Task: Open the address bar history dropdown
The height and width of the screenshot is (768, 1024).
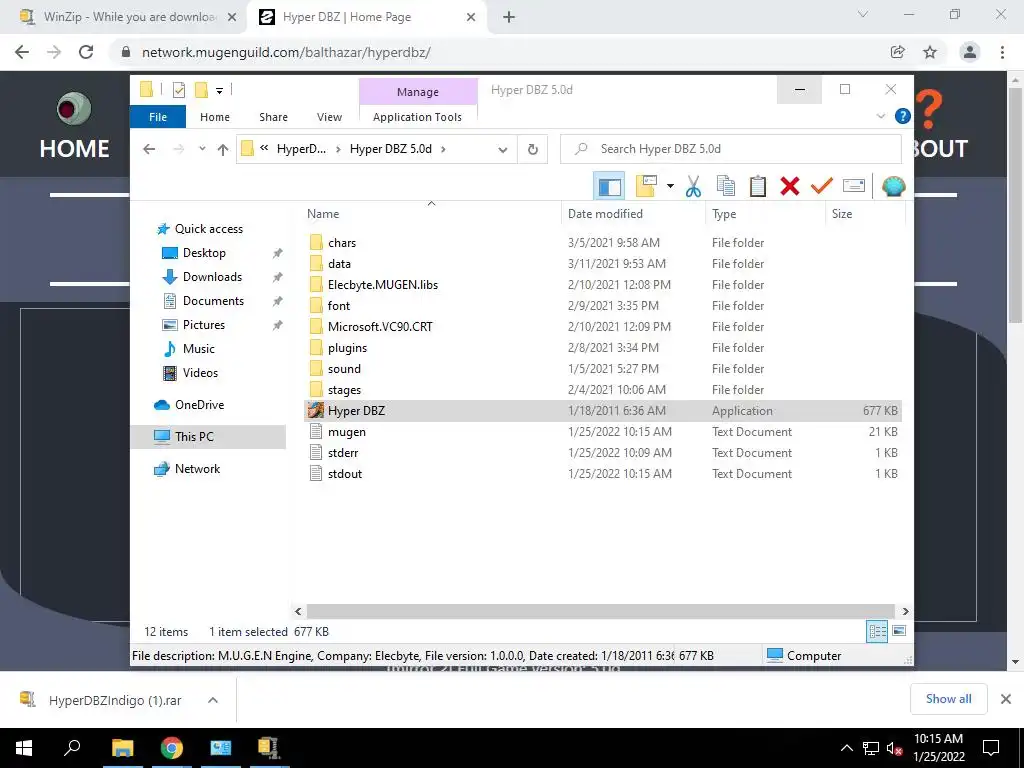Action: coord(502,149)
